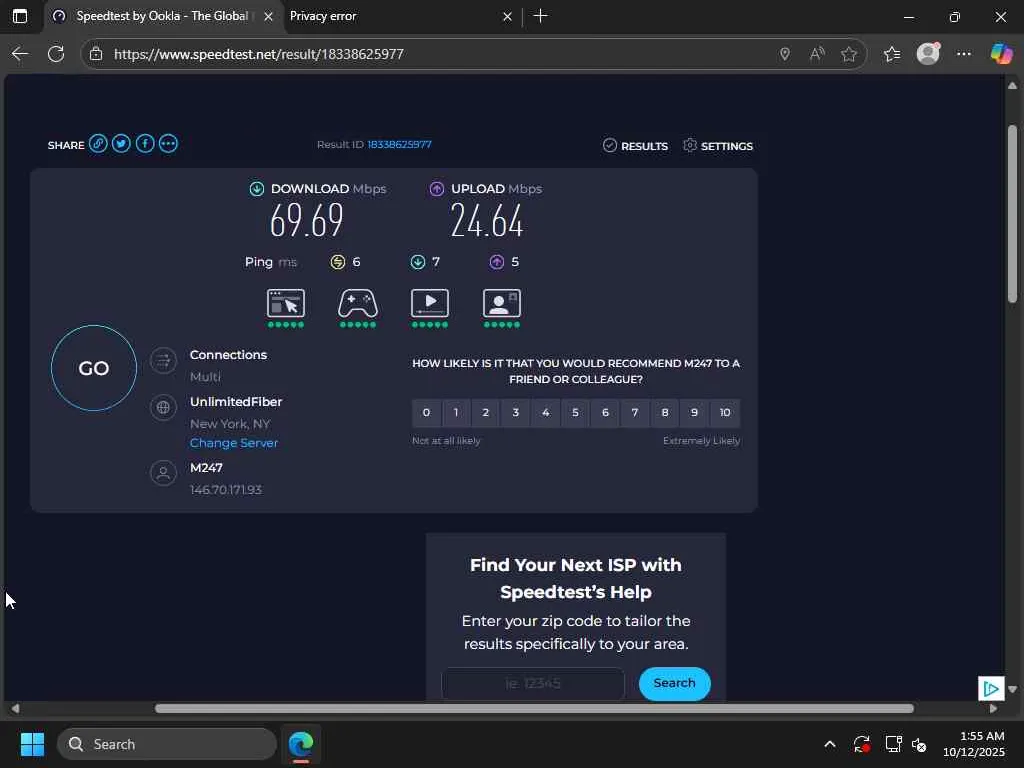Image resolution: width=1024 pixels, height=768 pixels.
Task: Click the ISP user icon
Action: [163, 473]
